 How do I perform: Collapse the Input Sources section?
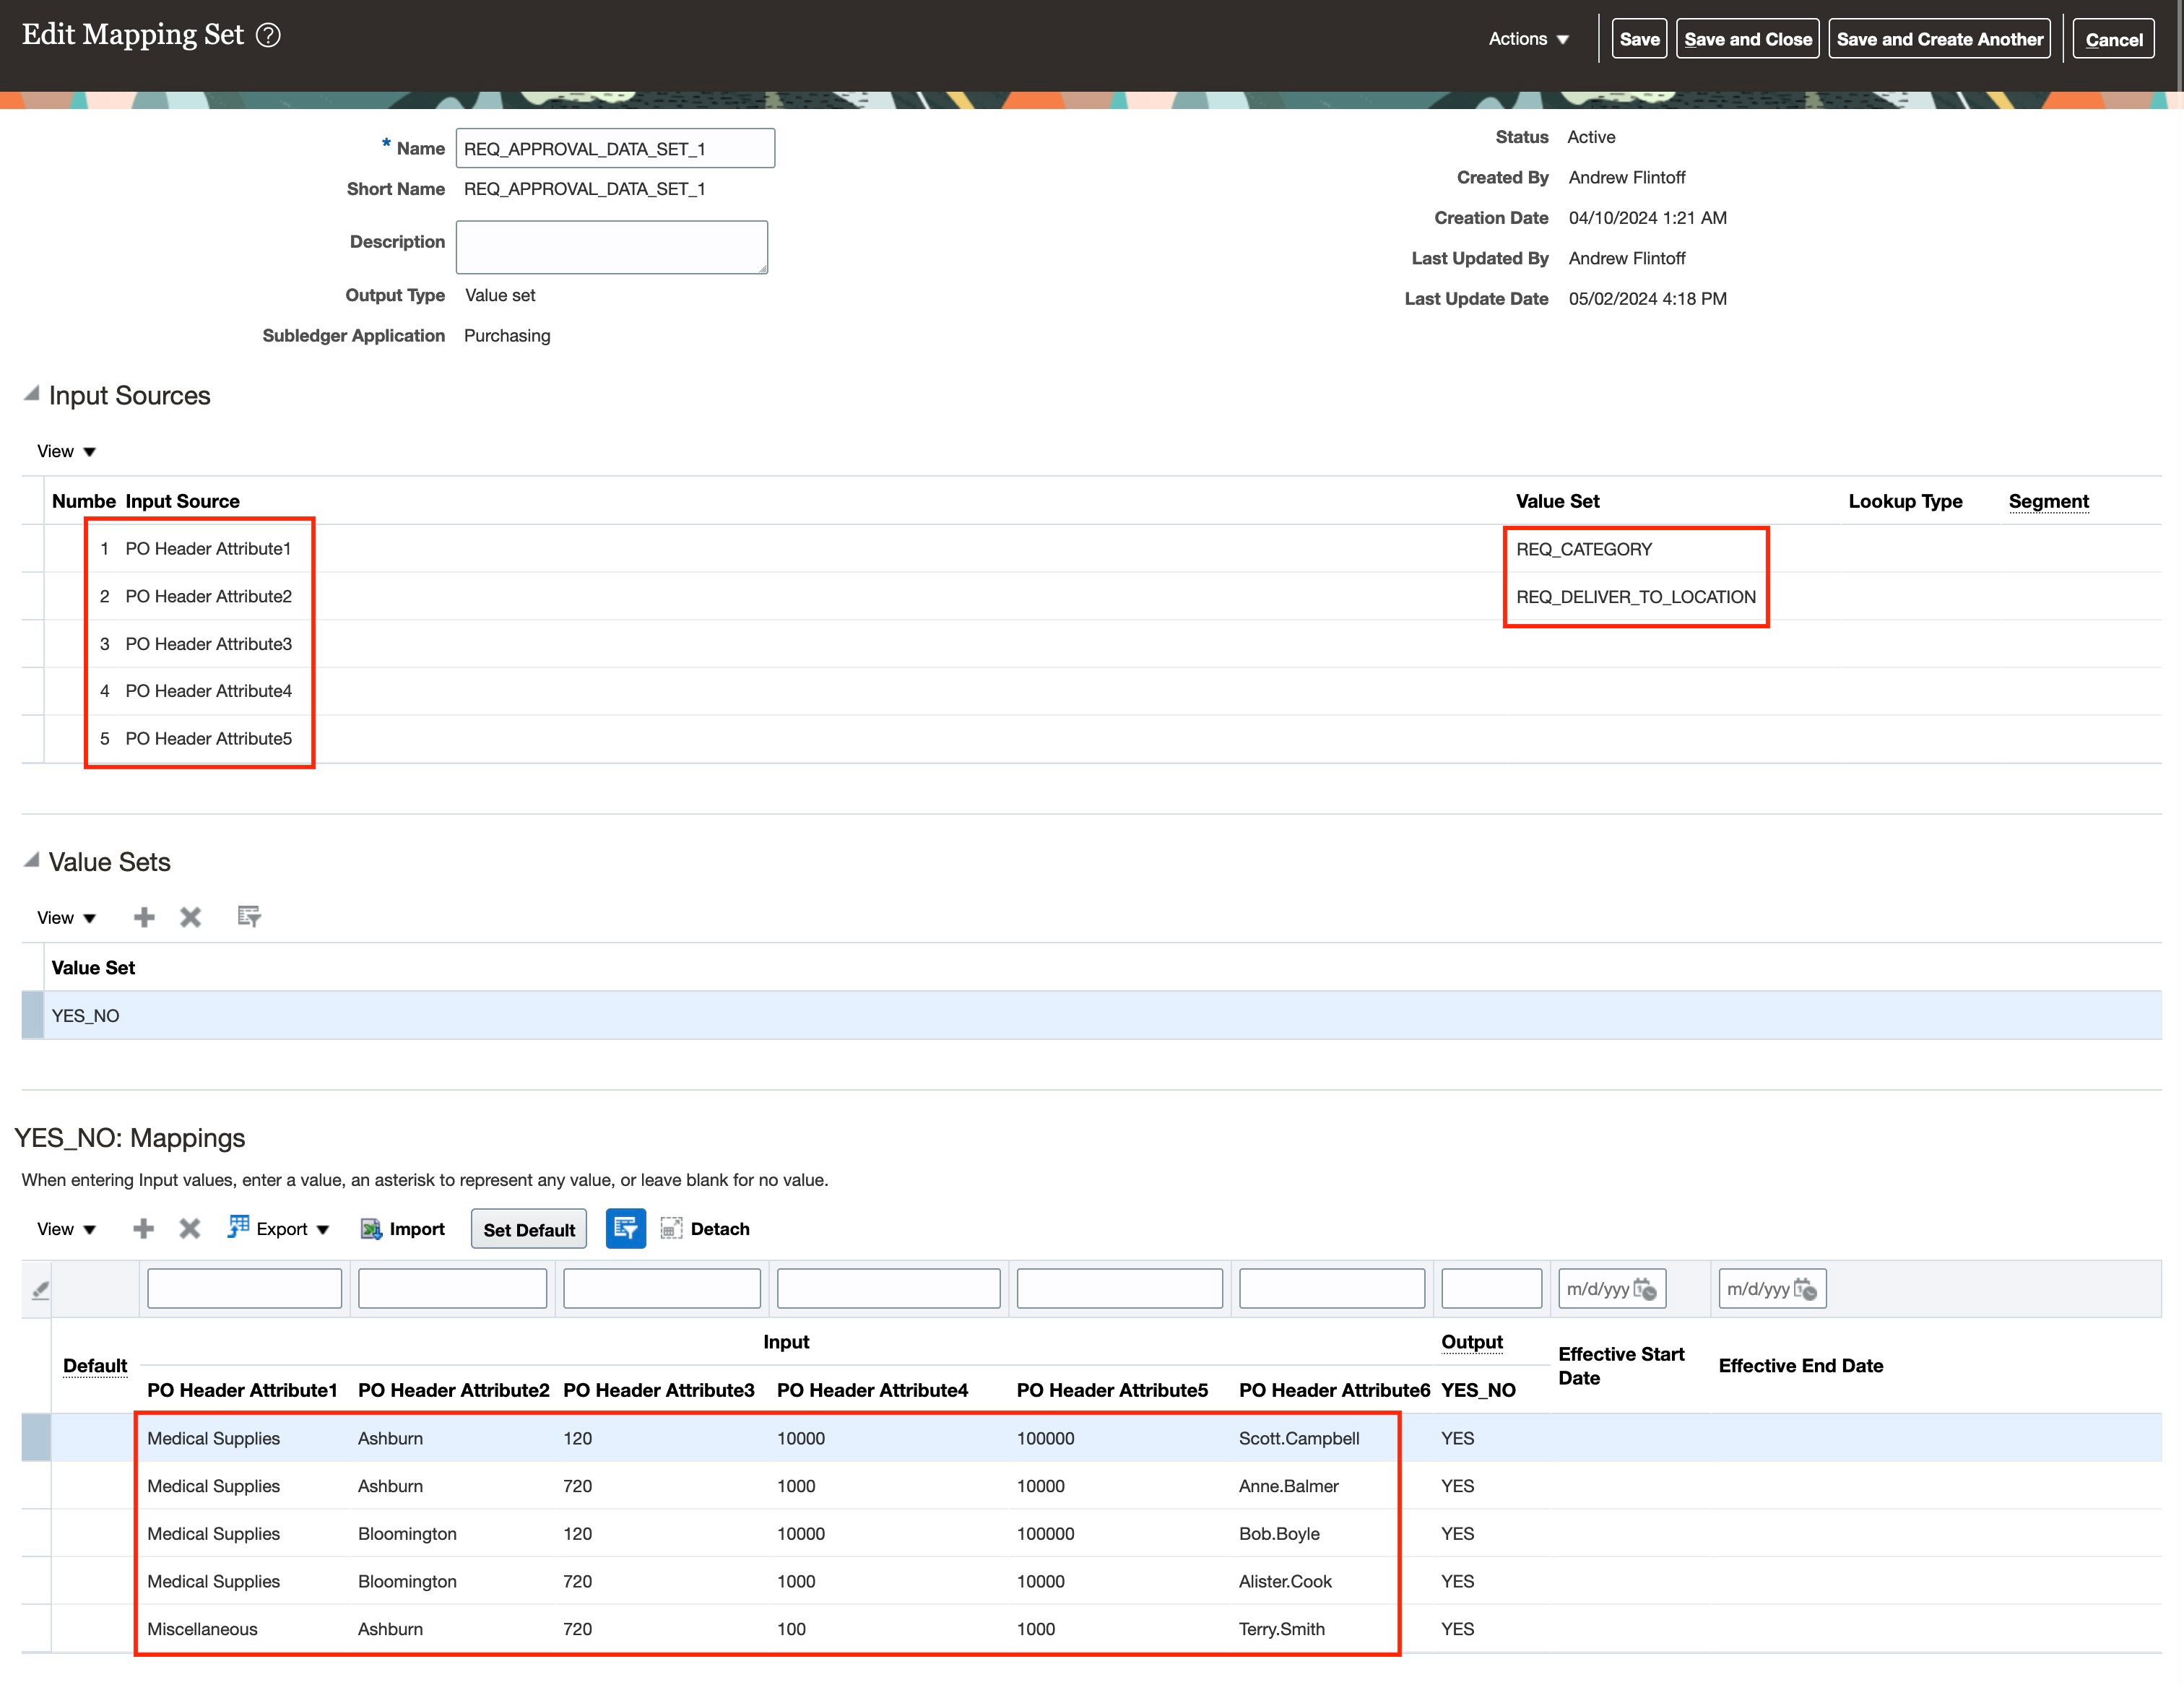(x=32, y=393)
